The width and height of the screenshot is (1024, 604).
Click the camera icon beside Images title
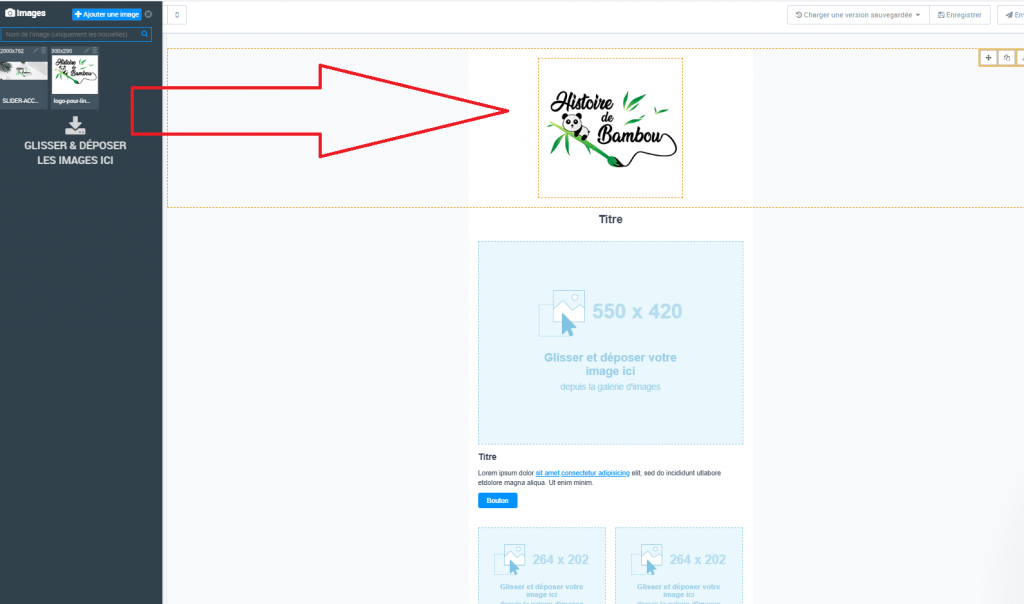[10, 12]
